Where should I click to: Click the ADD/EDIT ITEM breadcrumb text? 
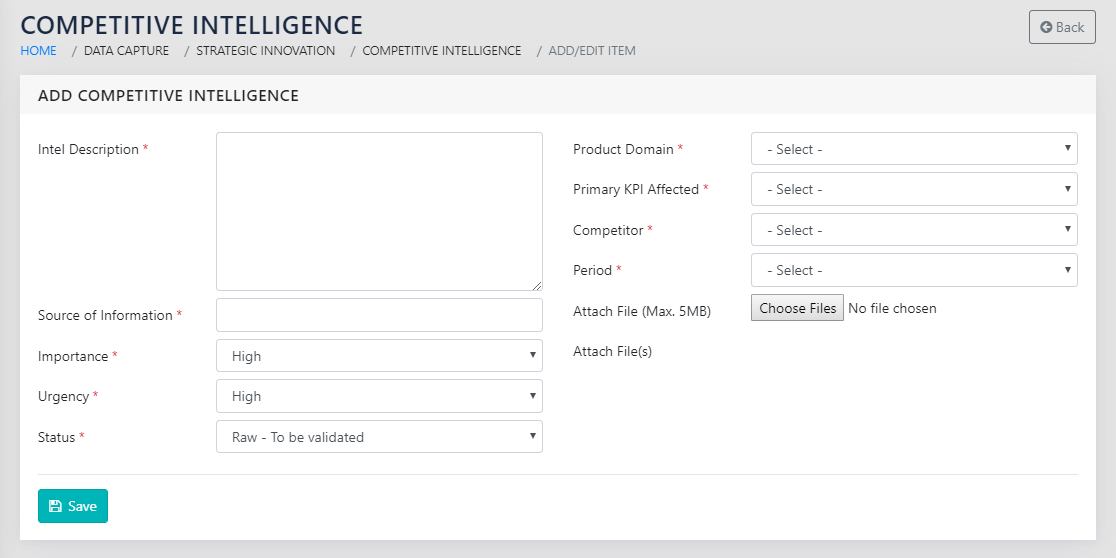coord(591,50)
